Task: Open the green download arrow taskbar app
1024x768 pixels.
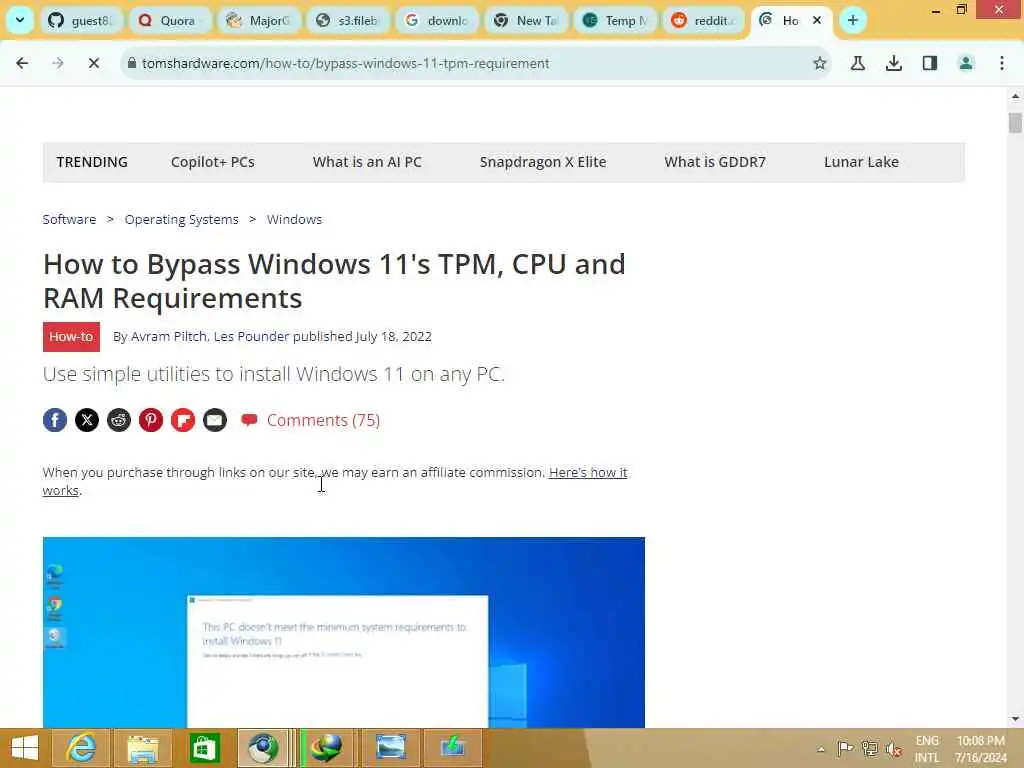Action: tap(452, 748)
